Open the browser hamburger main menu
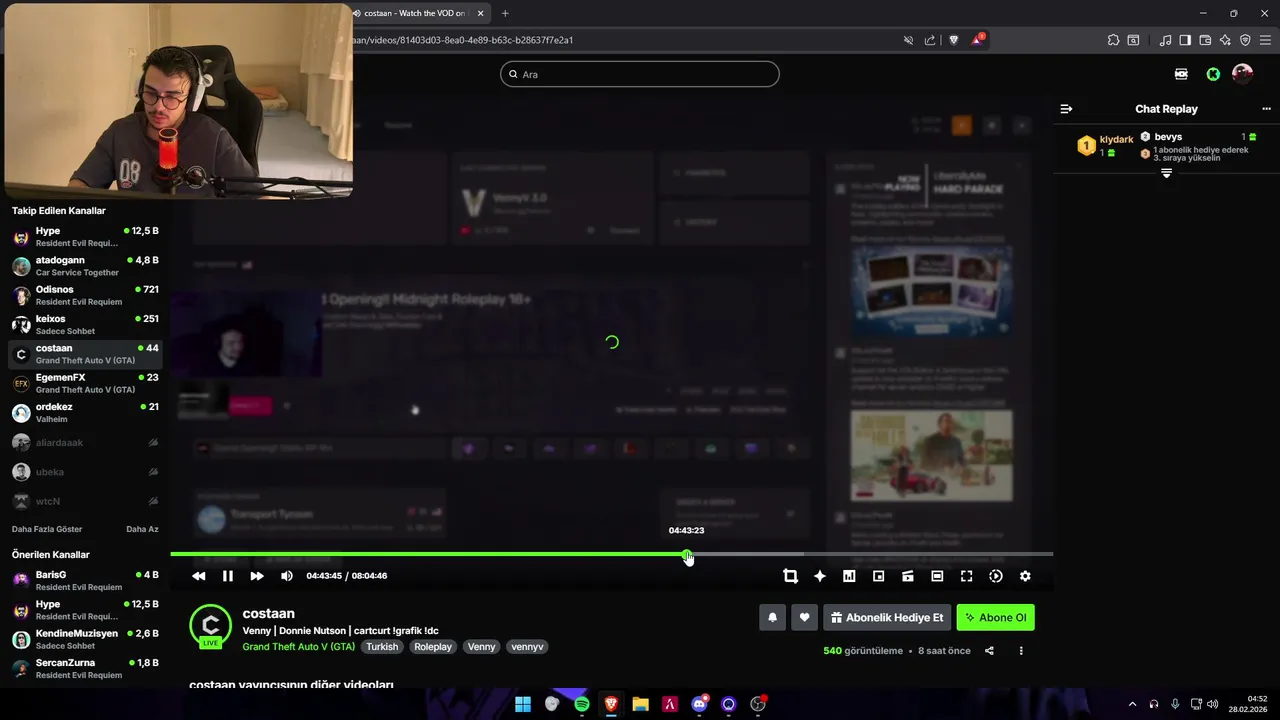 tap(1265, 40)
